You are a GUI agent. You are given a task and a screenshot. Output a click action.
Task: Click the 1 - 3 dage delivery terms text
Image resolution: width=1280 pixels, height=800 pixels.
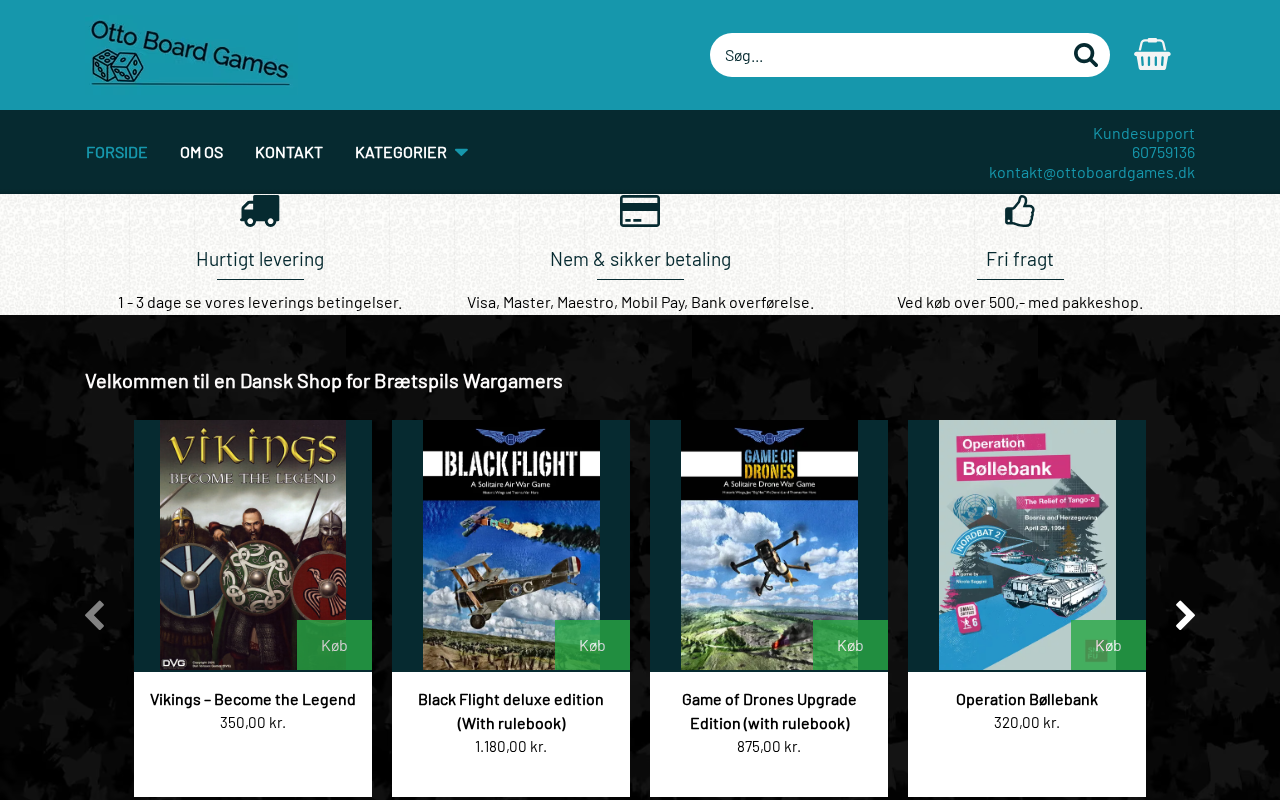[260, 302]
